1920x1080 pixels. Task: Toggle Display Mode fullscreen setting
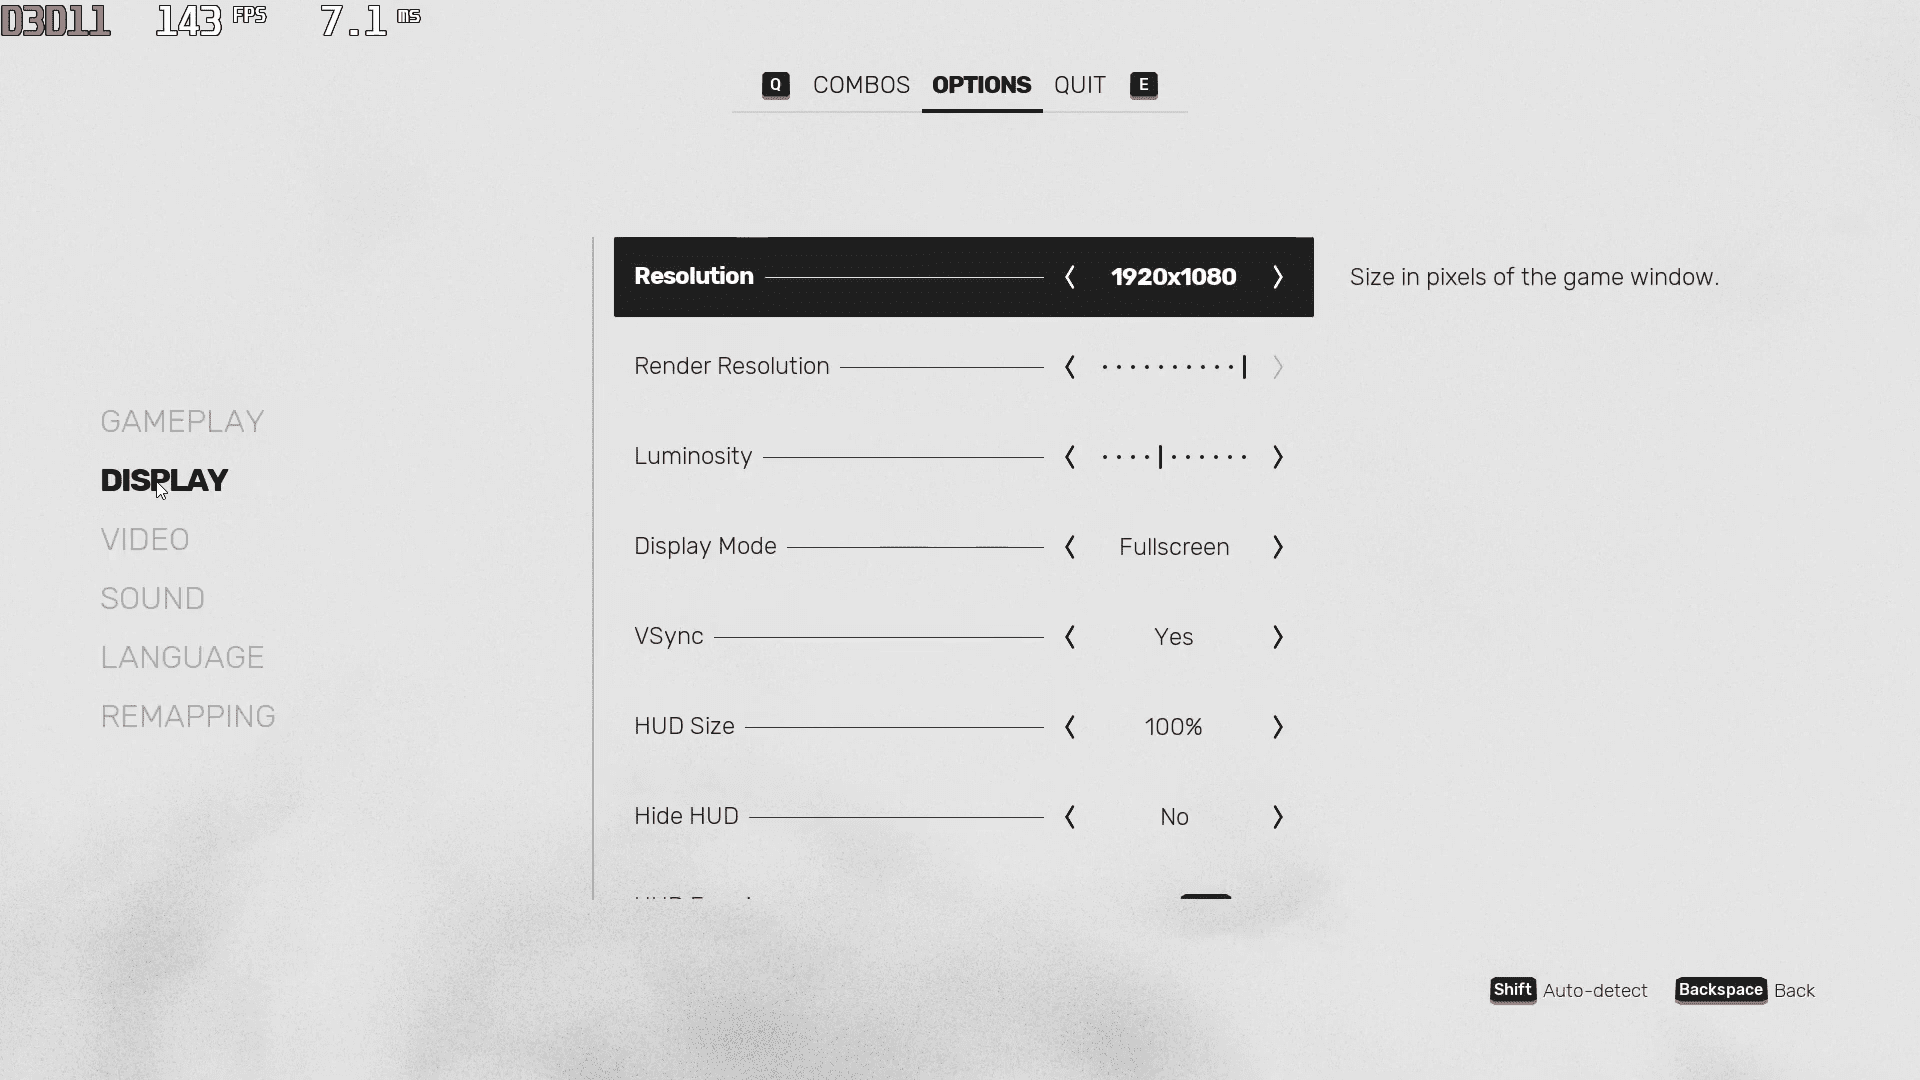[x=1276, y=546]
